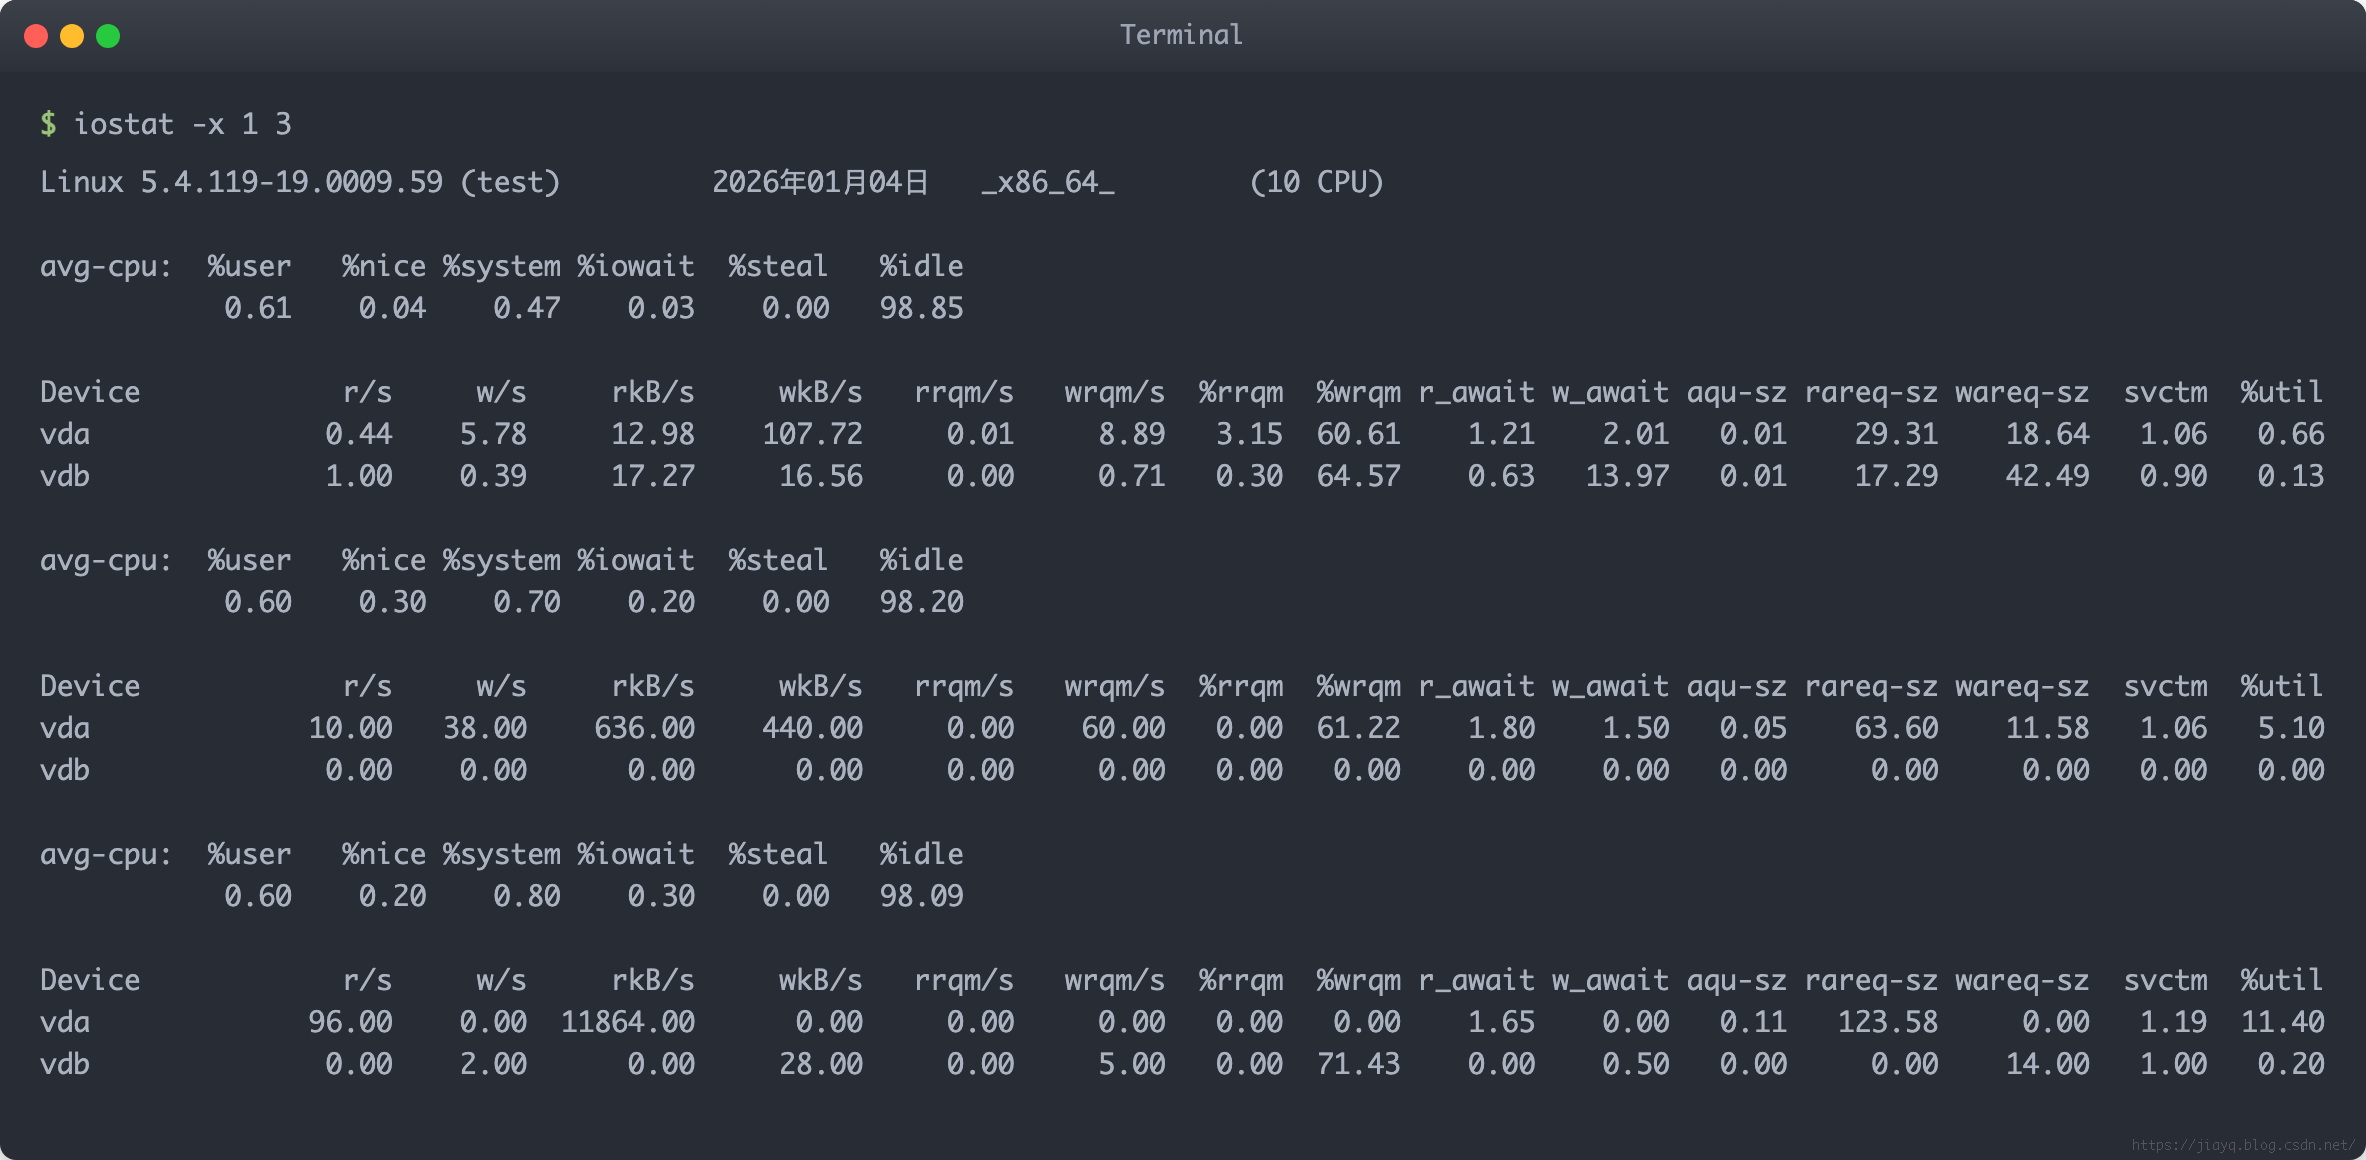Viewport: 2366px width, 1160px height.
Task: Click the 11864.00 rkB/s value
Action: [x=627, y=1022]
